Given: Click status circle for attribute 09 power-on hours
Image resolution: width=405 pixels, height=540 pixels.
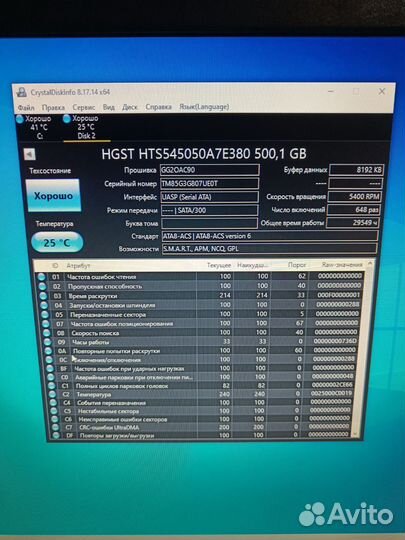Looking at the screenshot, I should [x=48, y=342].
